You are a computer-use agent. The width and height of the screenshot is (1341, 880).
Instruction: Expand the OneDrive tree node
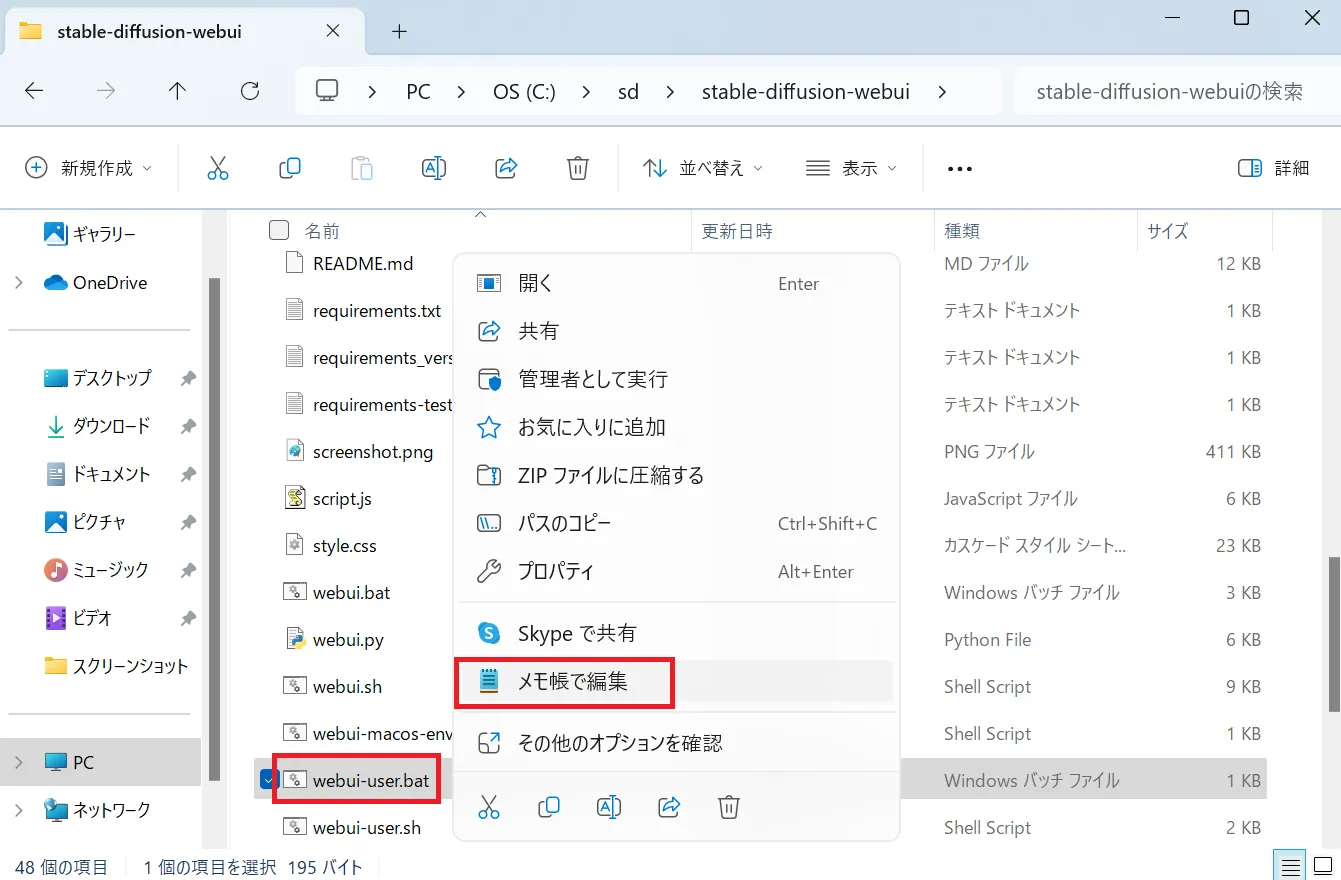coord(19,283)
